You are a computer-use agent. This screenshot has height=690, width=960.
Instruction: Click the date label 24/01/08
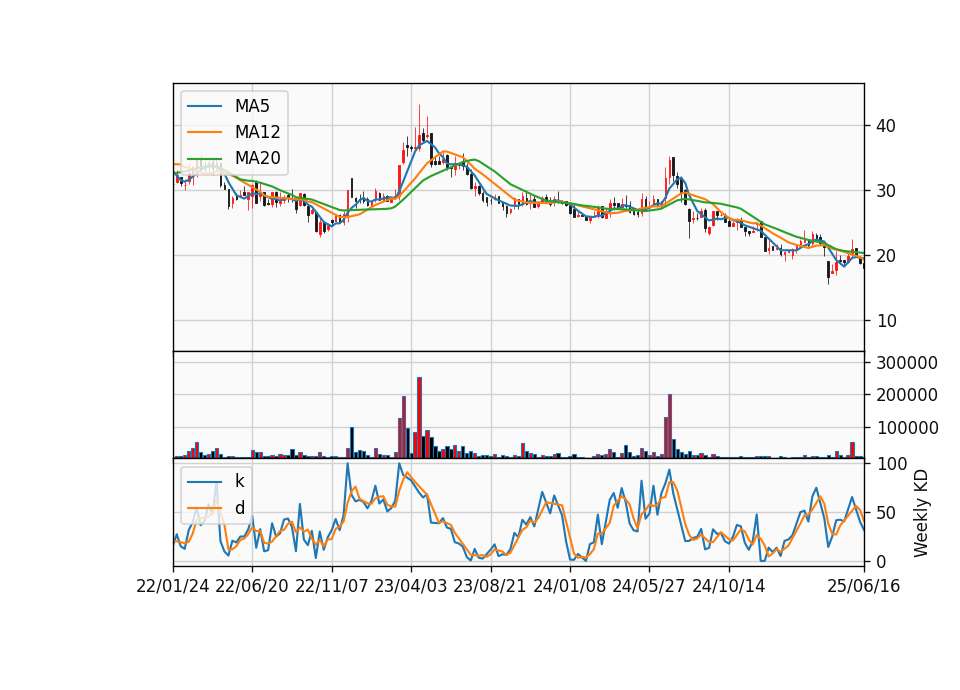(x=569, y=586)
